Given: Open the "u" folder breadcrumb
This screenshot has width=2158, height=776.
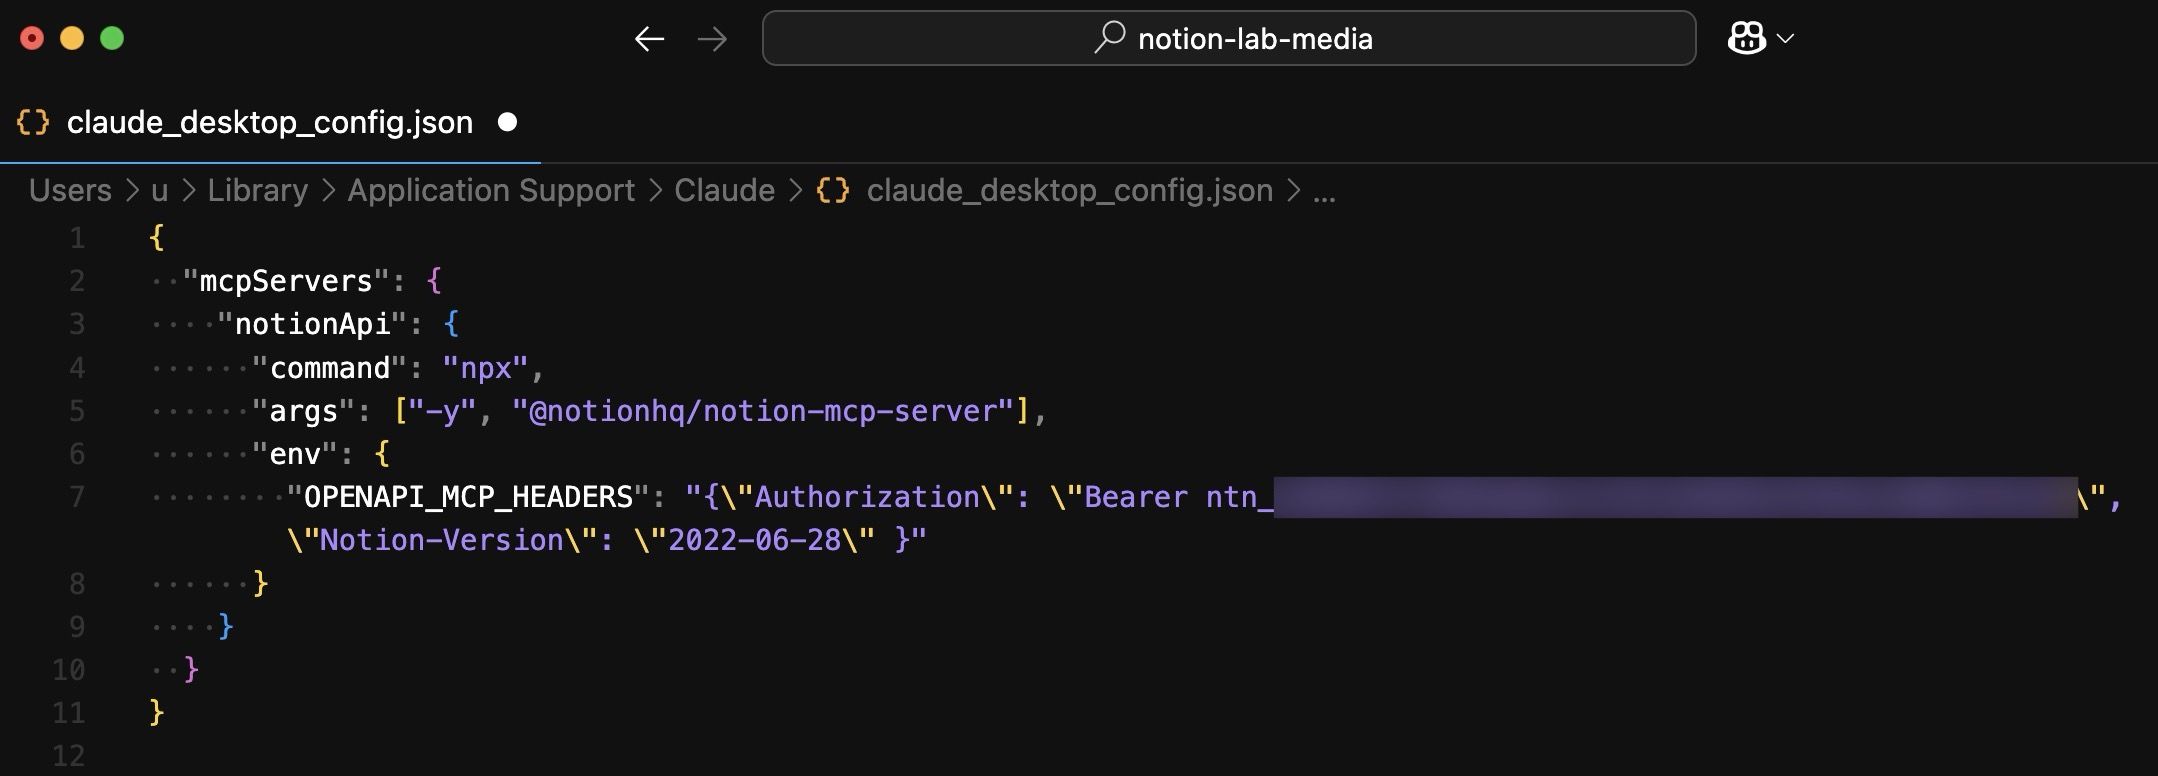Looking at the screenshot, I should 160,190.
